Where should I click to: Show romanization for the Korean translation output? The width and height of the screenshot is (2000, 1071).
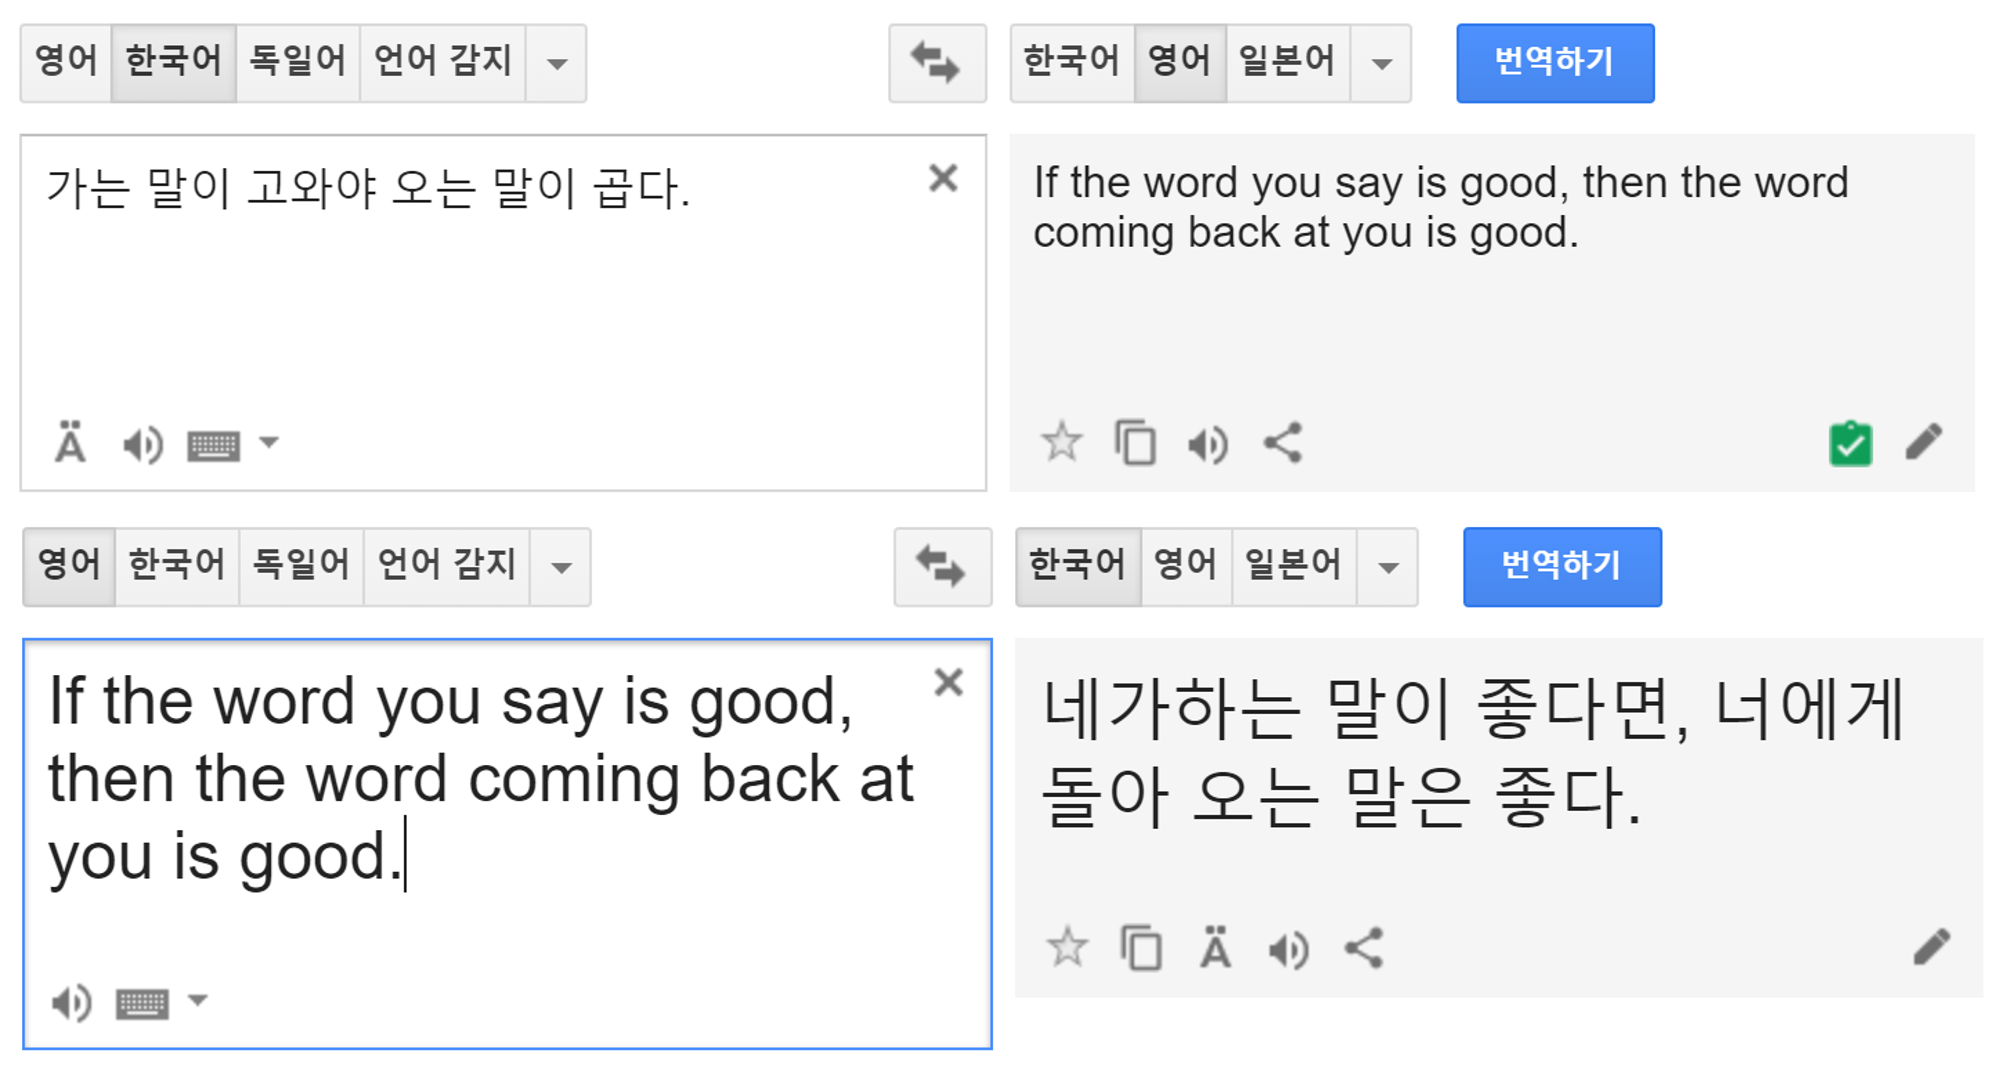[1215, 948]
